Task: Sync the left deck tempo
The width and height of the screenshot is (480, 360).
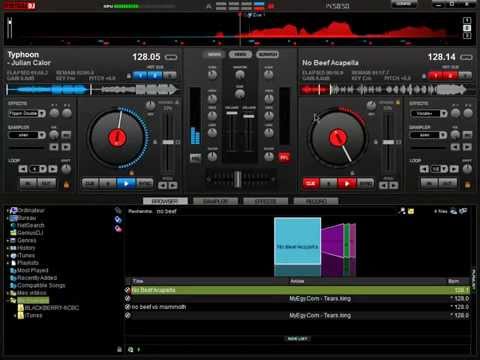Action: (145, 184)
